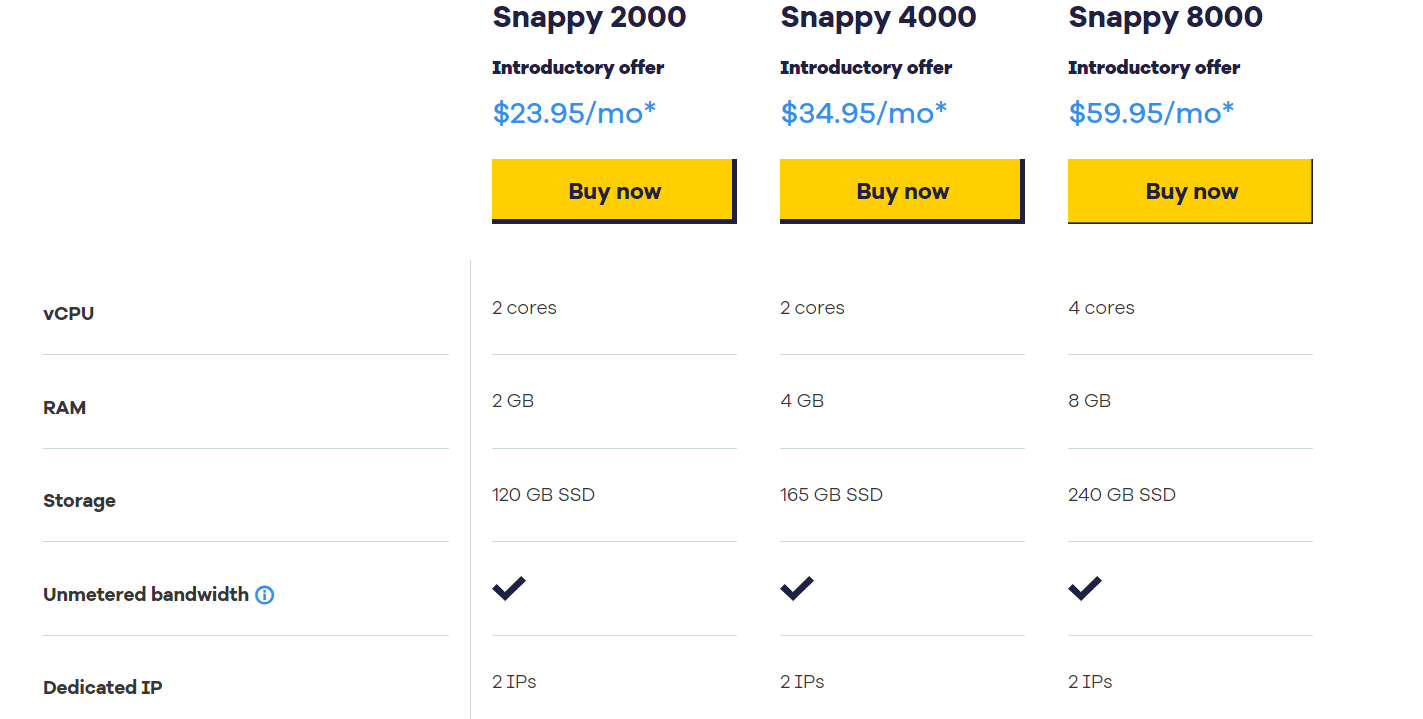Click the vCPU row label

click(x=69, y=313)
